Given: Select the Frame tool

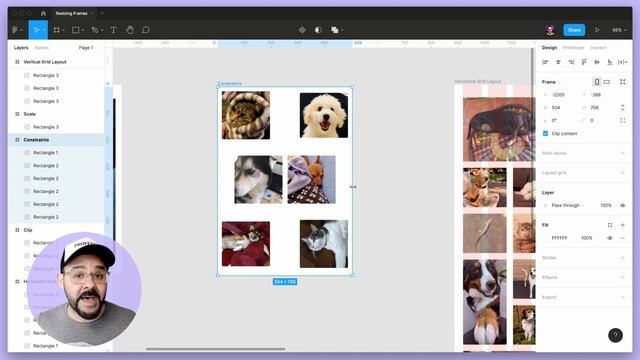Looking at the screenshot, I should [x=57, y=30].
